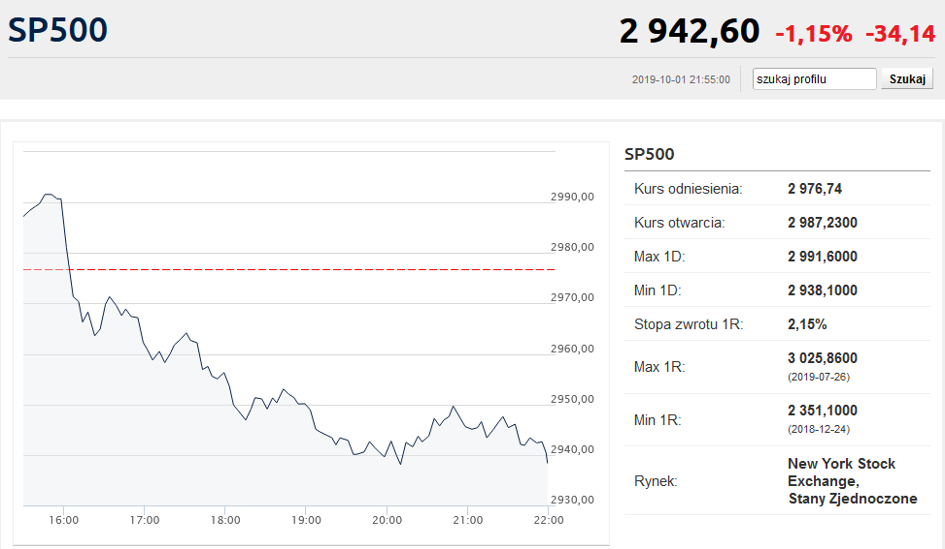Viewport: 945px width, 549px height.
Task: Click the 2970,00 chart axis label
Action: [572, 297]
